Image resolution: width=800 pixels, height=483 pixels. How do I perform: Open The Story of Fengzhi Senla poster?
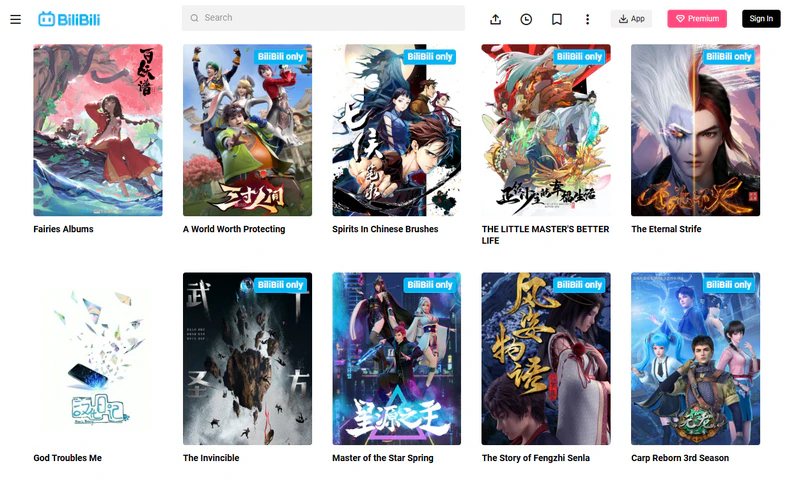(546, 359)
